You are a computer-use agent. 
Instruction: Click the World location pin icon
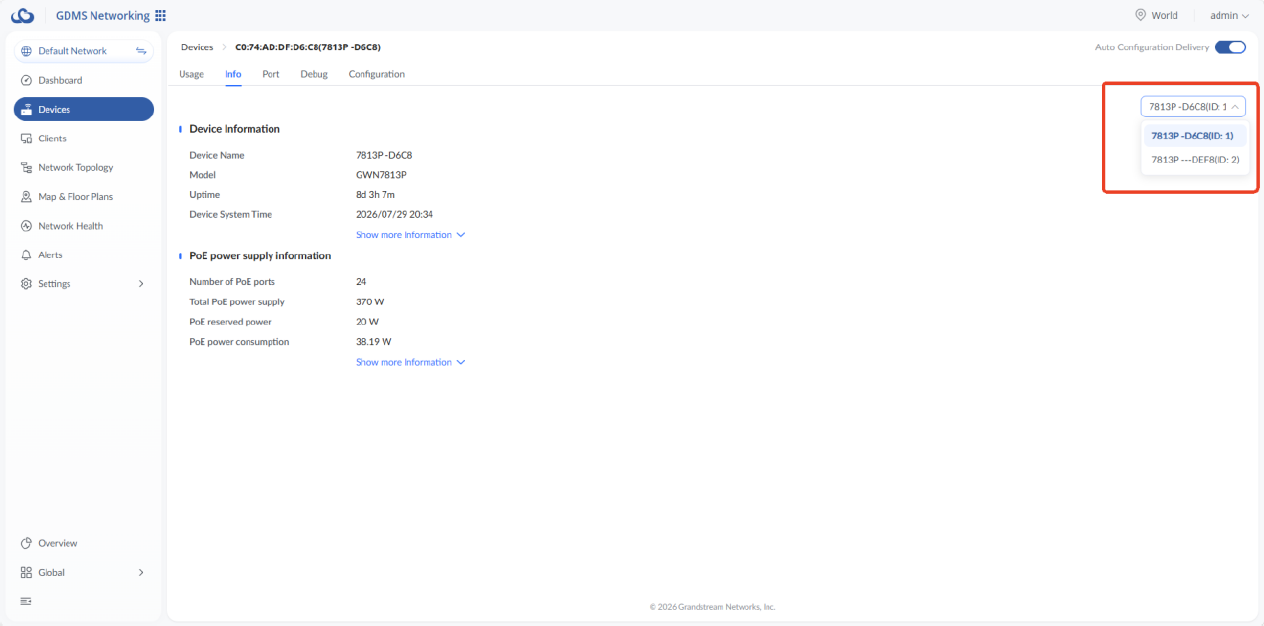1140,15
